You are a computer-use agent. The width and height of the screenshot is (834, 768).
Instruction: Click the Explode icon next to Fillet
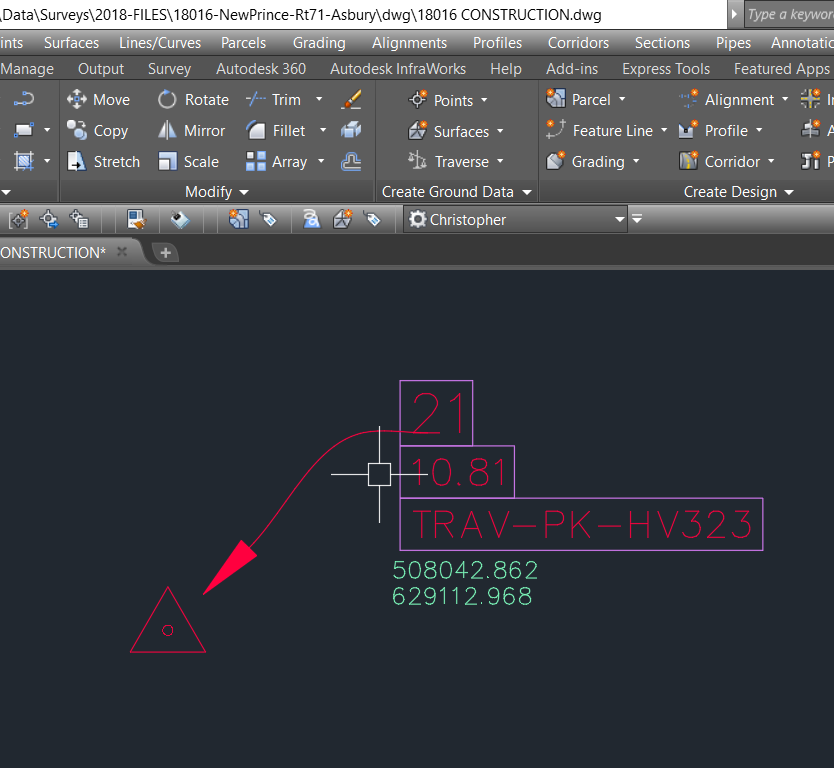coord(351,130)
